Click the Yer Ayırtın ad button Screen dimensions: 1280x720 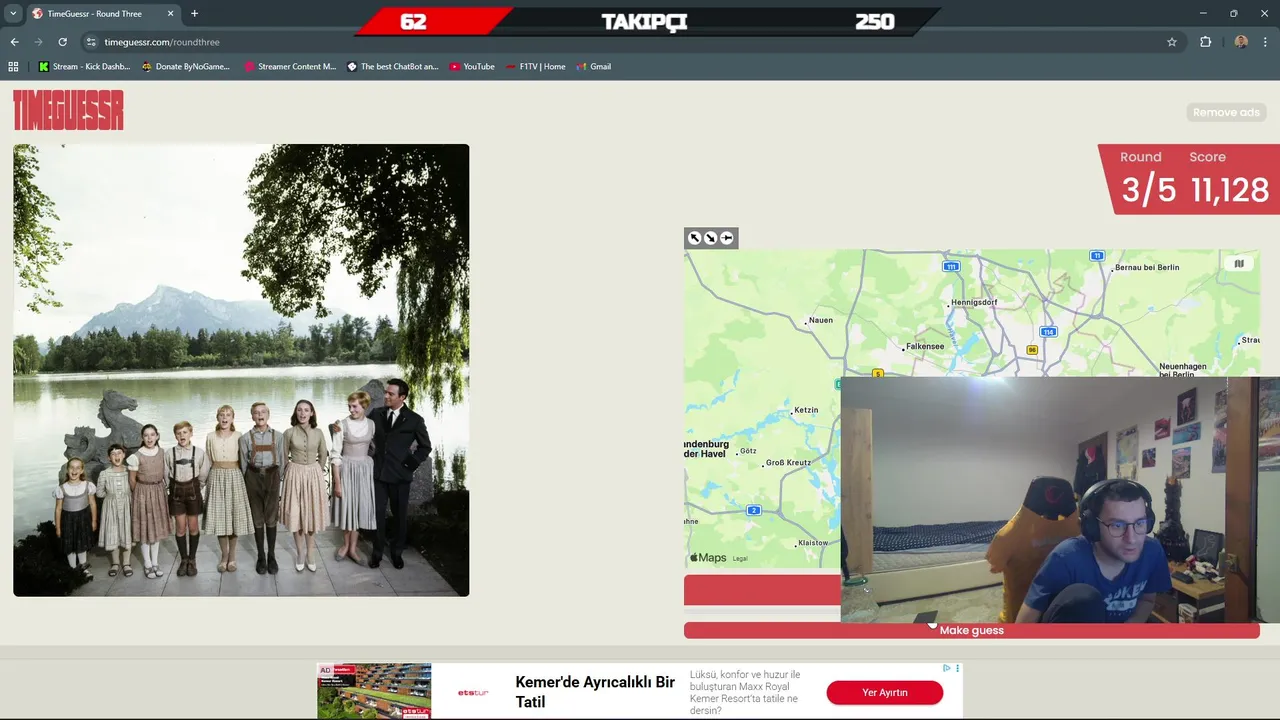884,692
